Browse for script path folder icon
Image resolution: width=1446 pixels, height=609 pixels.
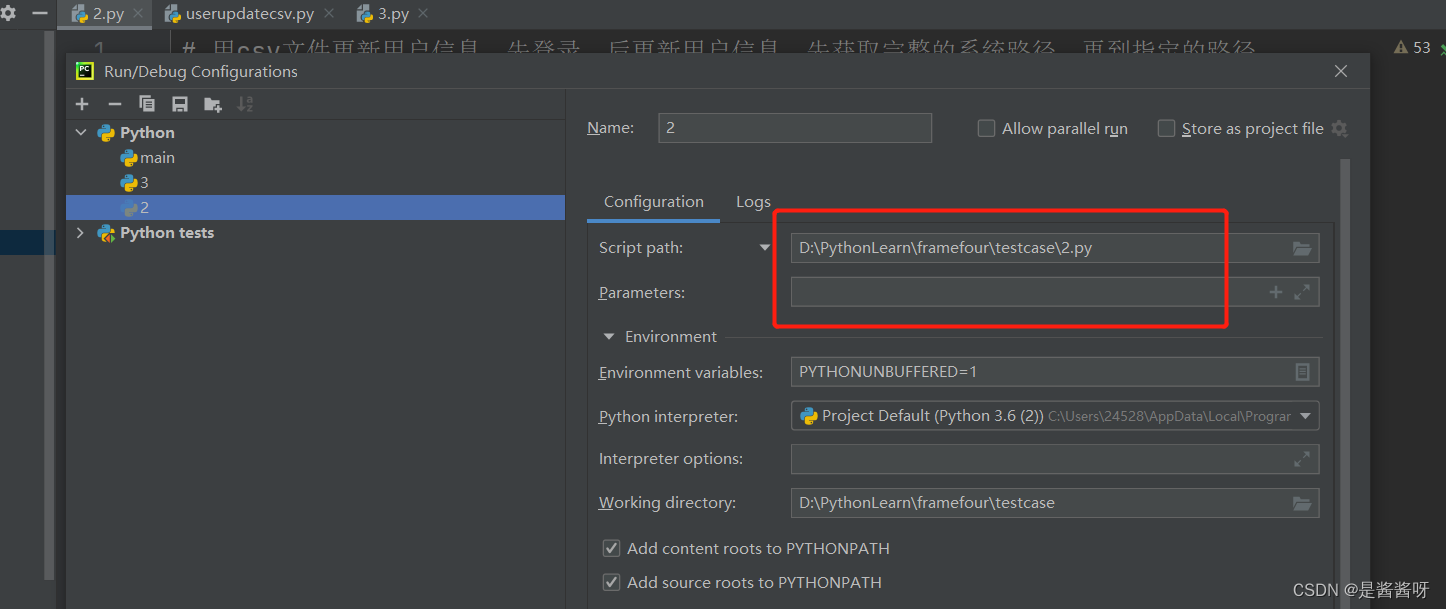pos(1301,248)
